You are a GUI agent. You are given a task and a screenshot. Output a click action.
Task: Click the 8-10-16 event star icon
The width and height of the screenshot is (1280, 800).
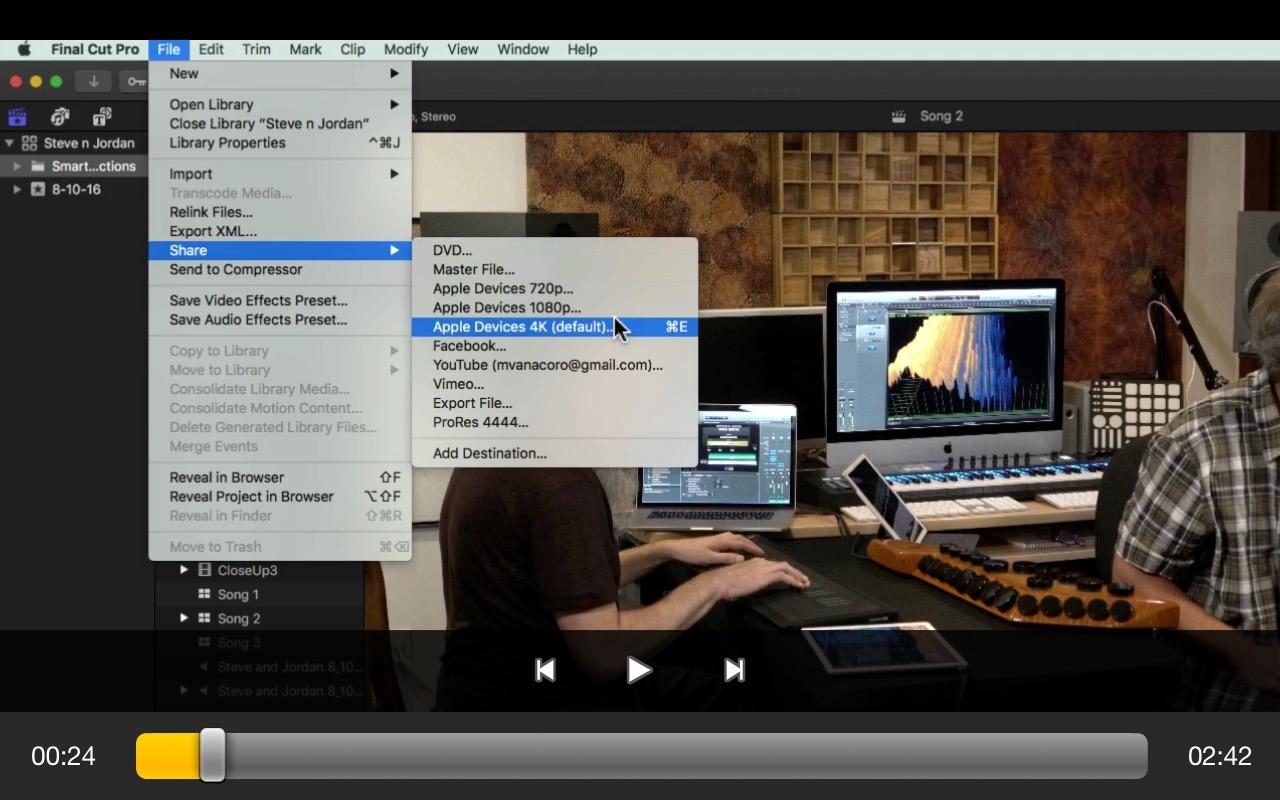coord(38,189)
